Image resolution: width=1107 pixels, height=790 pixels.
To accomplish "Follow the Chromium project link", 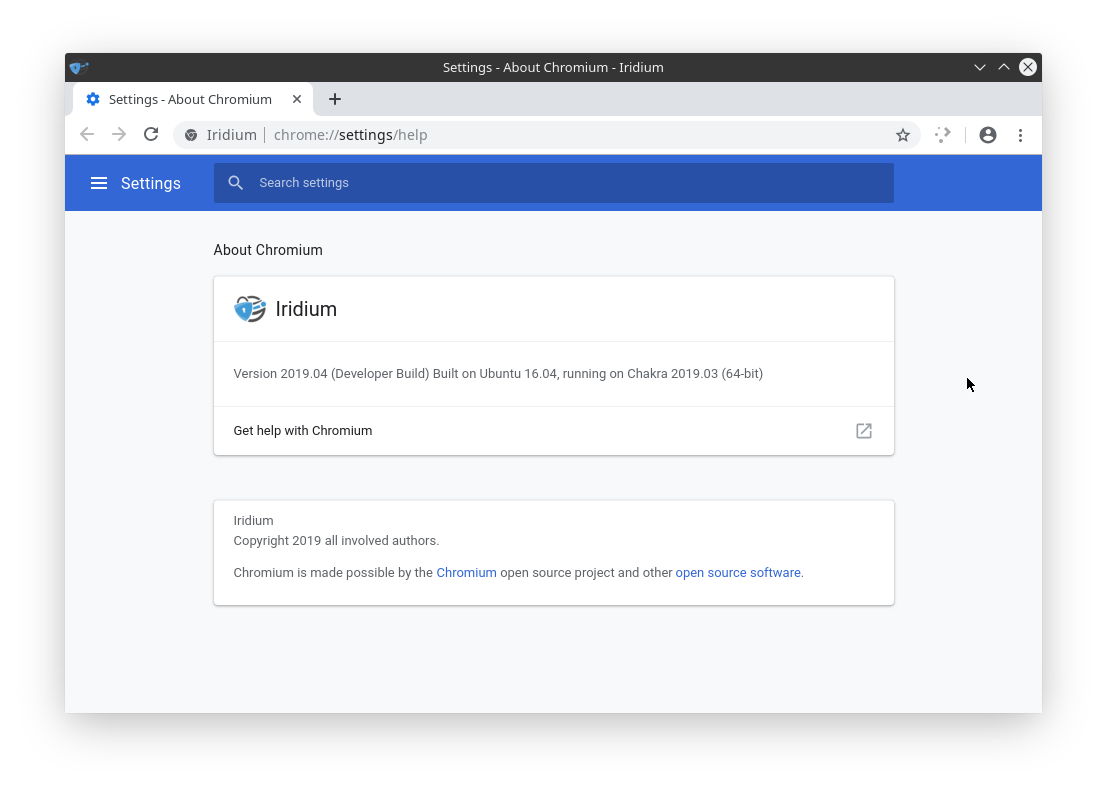I will click(x=466, y=572).
